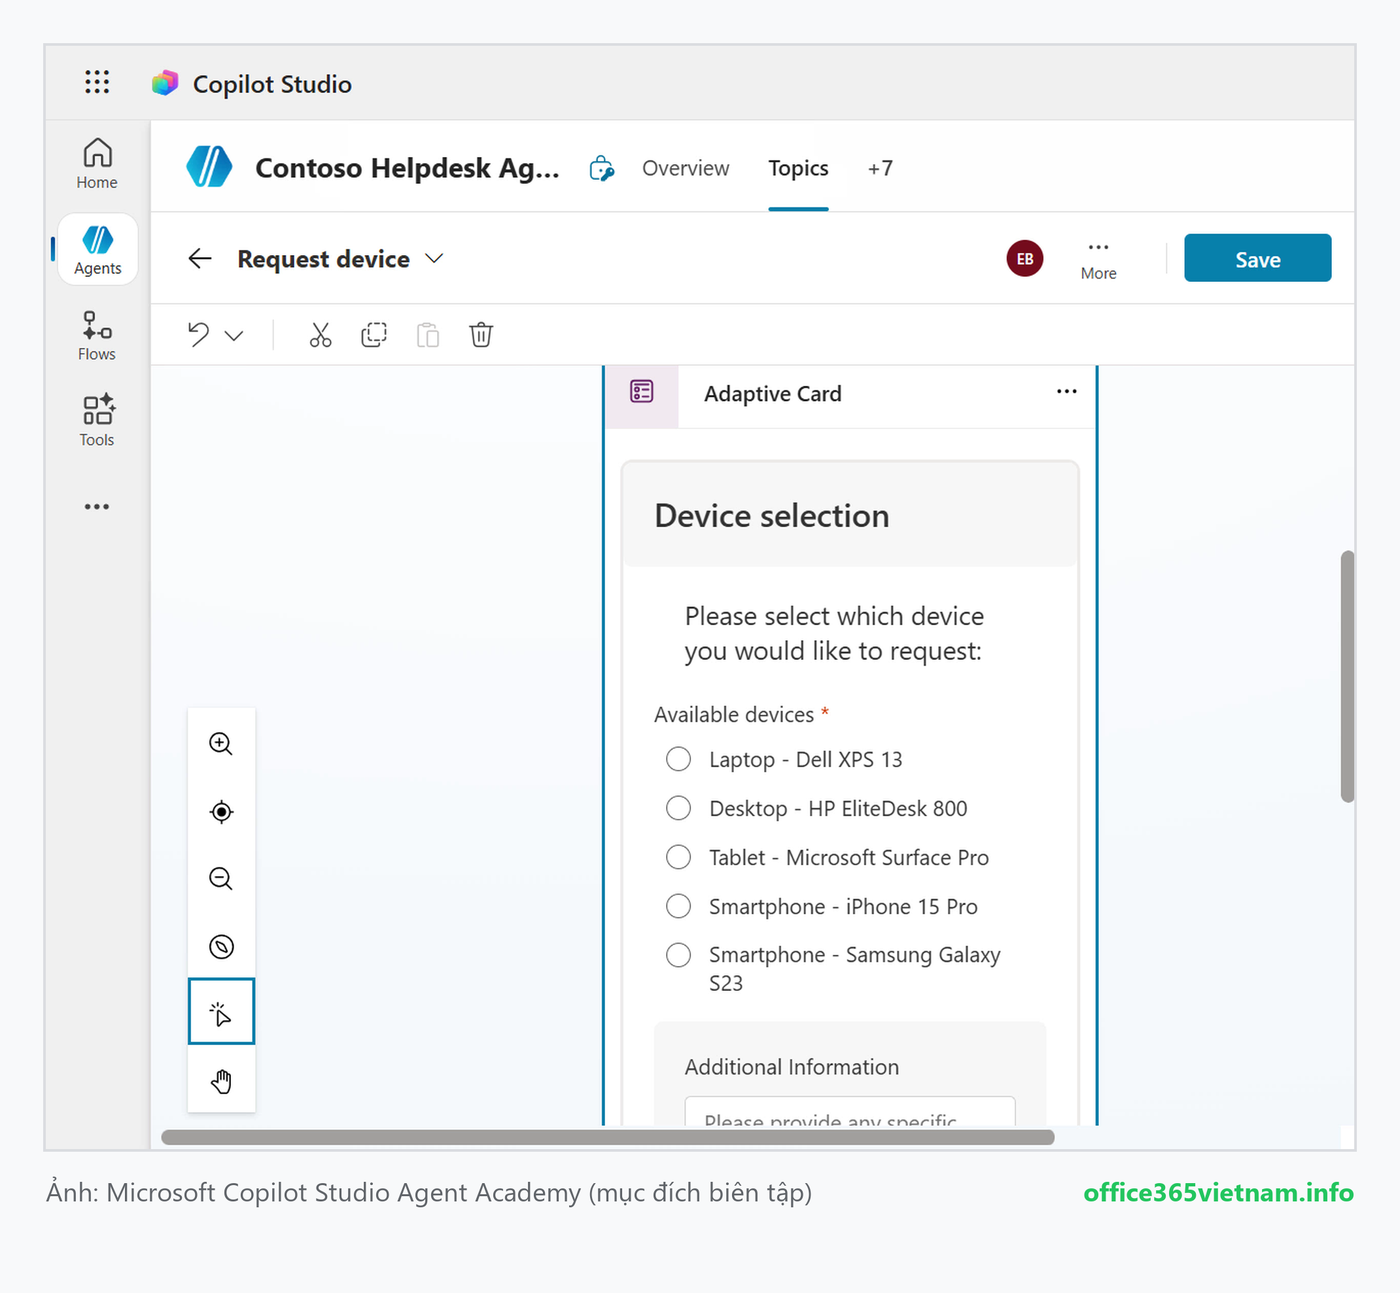Select Smartphone - iPhone 15 Pro radio

(678, 906)
